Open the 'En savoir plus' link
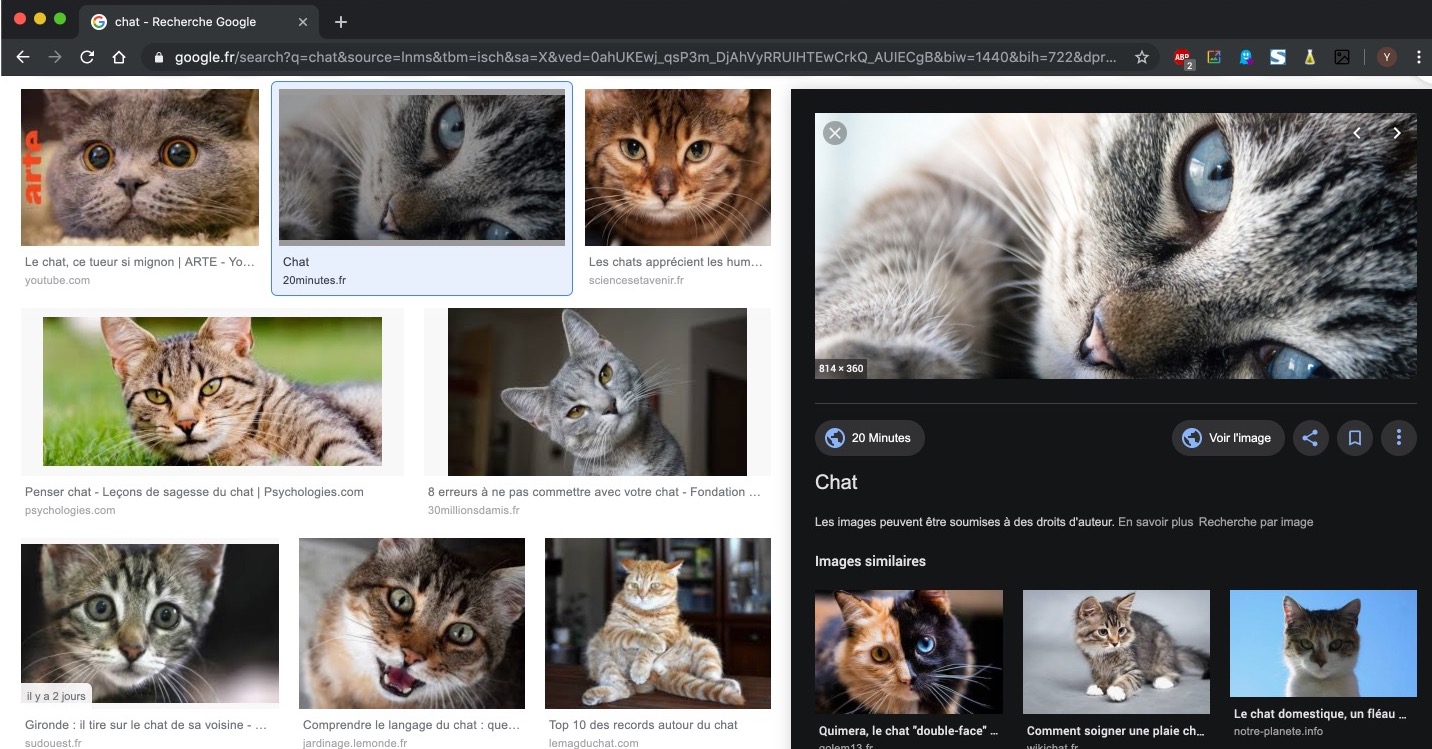 tap(1155, 522)
